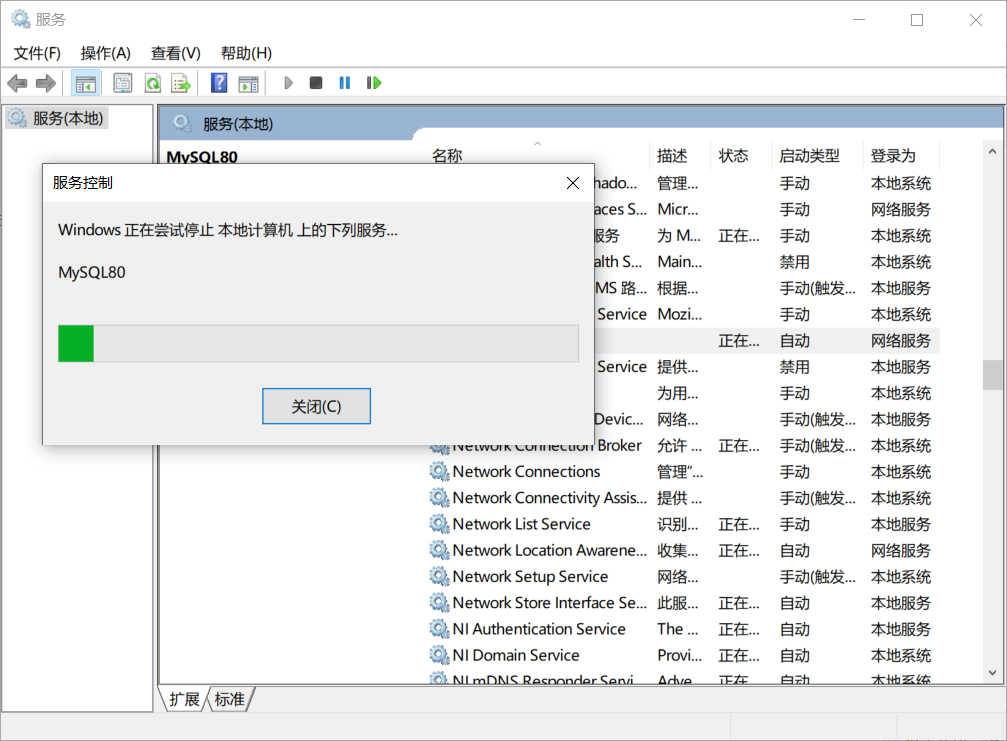The width and height of the screenshot is (1007, 741).
Task: Select the Network Setup Service name
Action: (x=530, y=577)
